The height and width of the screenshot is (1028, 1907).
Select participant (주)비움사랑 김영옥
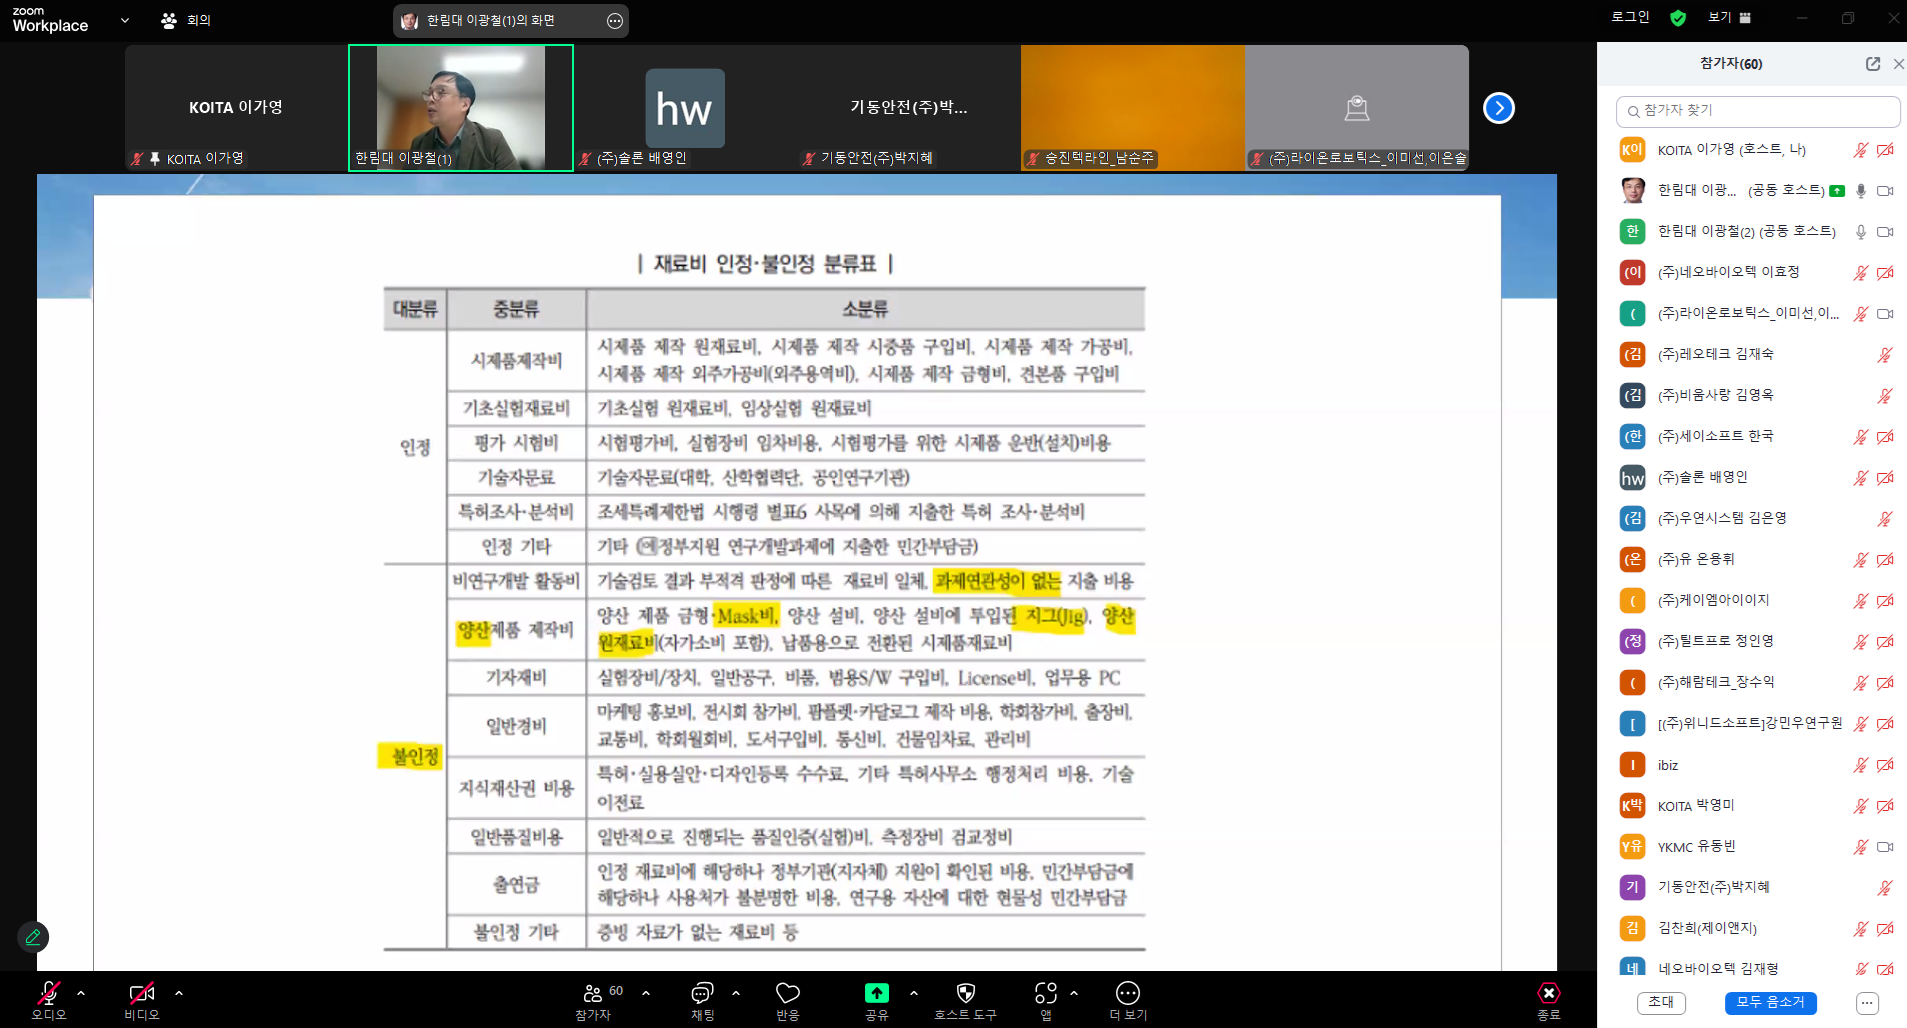1758,395
